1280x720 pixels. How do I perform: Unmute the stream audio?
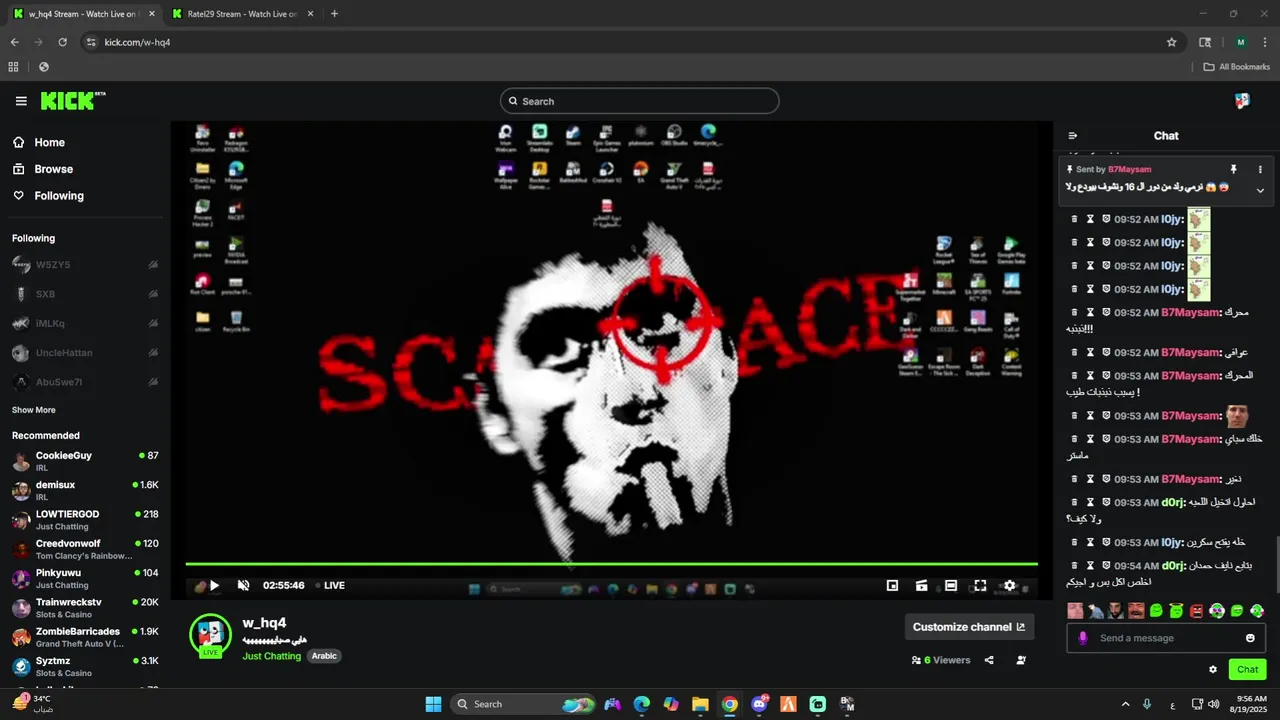point(243,586)
